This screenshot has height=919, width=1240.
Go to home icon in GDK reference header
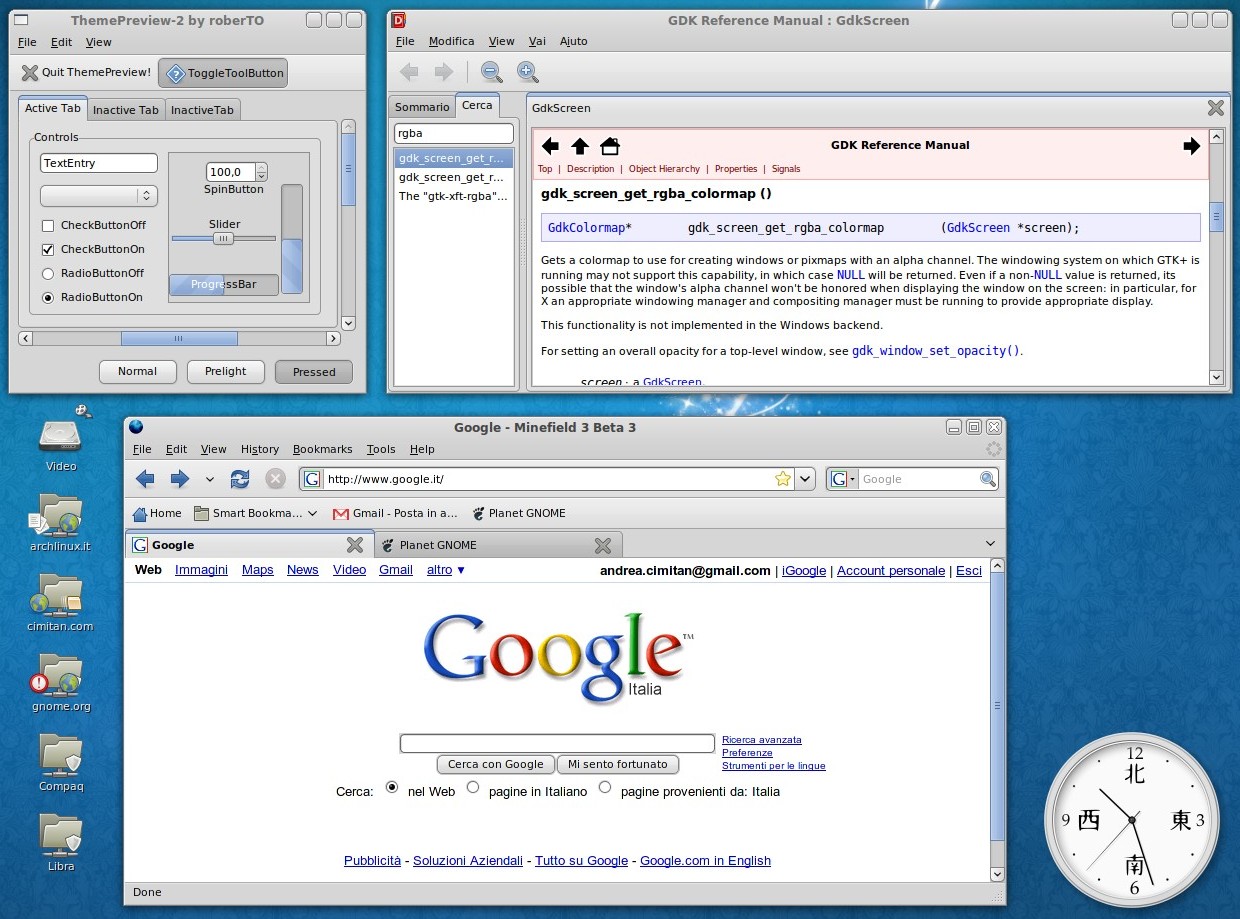tap(610, 146)
